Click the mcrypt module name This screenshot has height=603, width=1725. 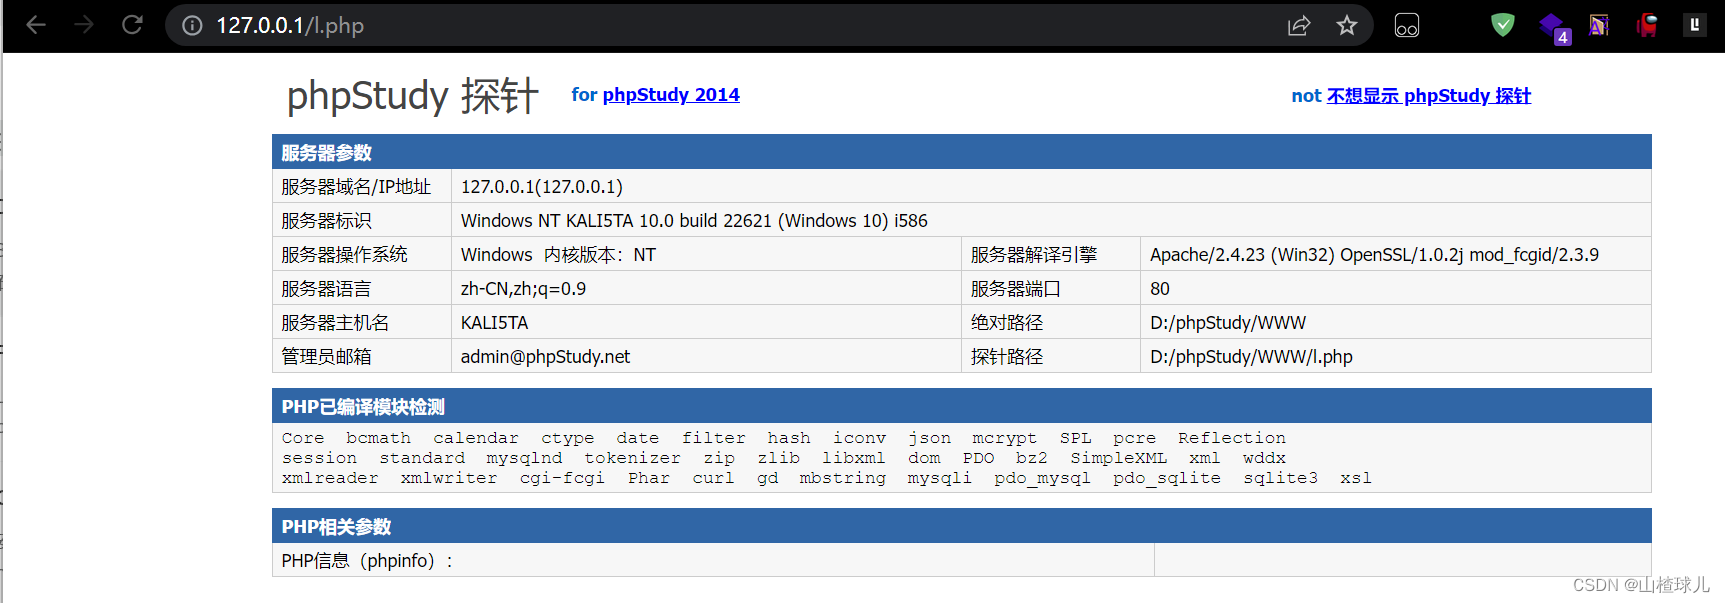(x=1004, y=438)
